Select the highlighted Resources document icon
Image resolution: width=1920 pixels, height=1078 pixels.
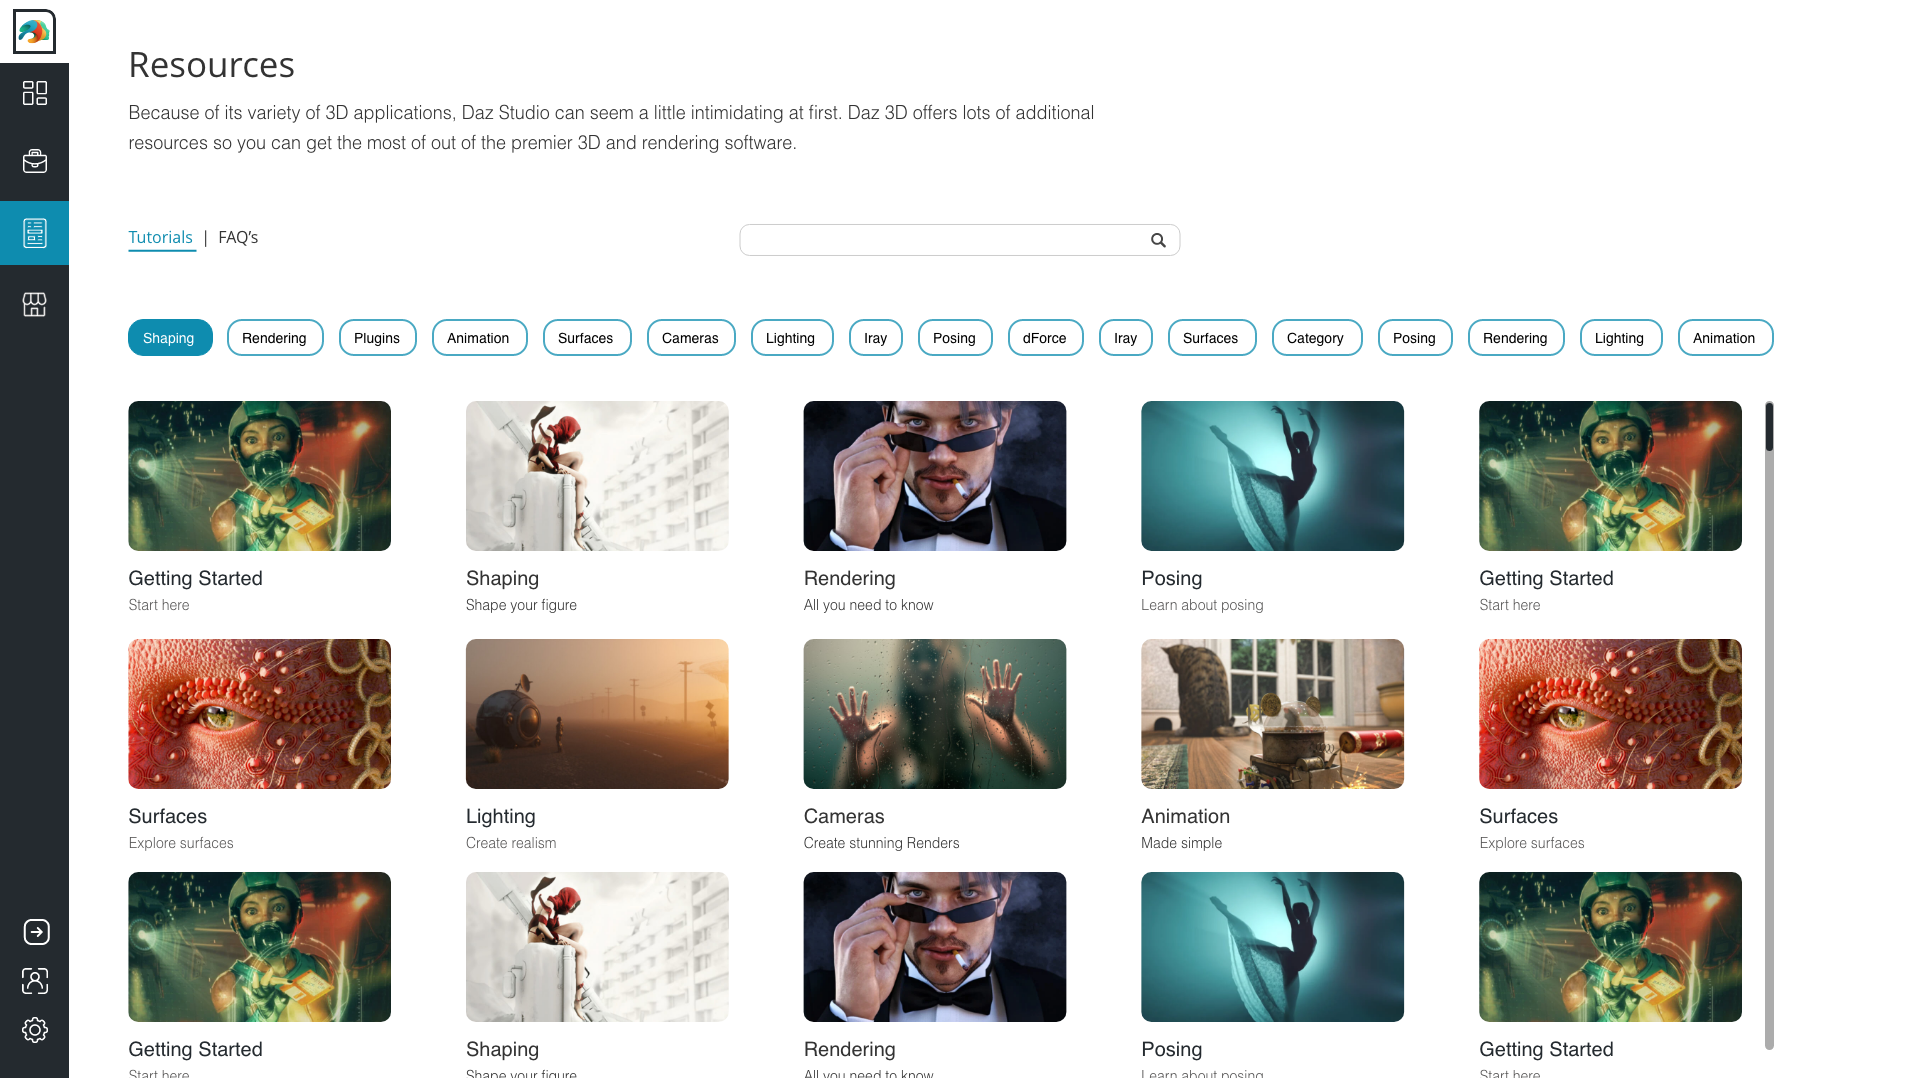[35, 233]
